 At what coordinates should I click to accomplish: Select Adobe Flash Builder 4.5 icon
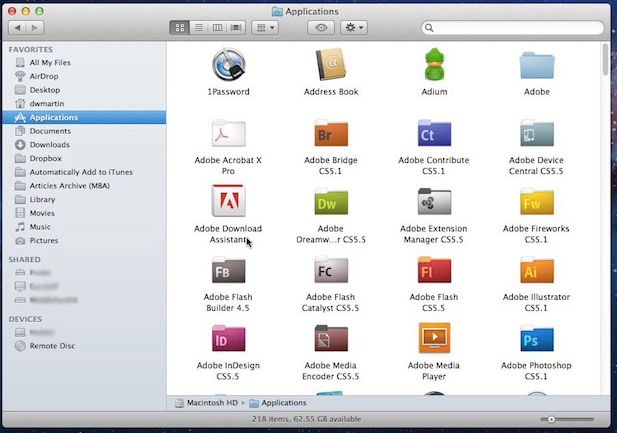point(229,270)
